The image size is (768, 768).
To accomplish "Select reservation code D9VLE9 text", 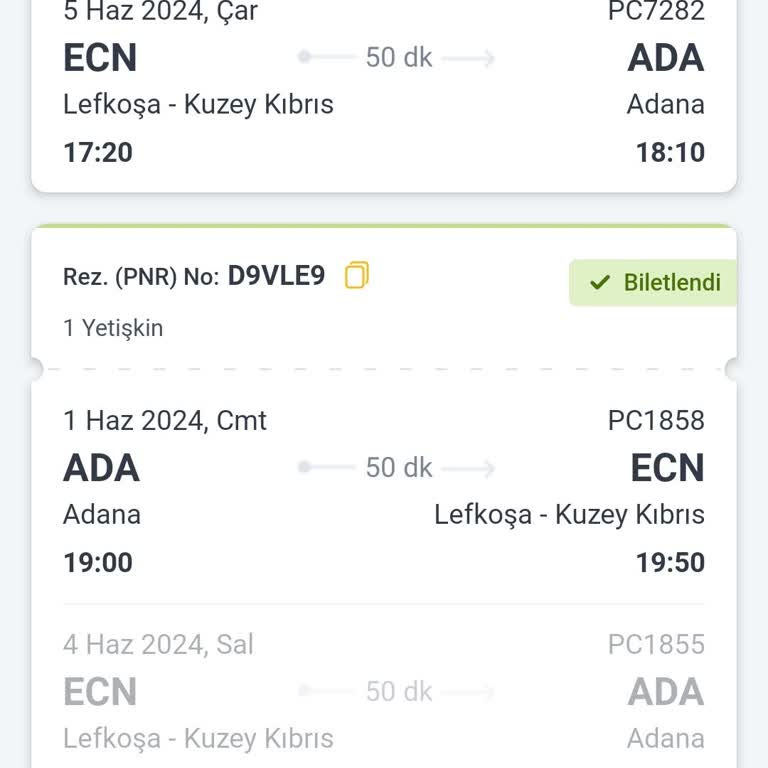I will tap(276, 275).
